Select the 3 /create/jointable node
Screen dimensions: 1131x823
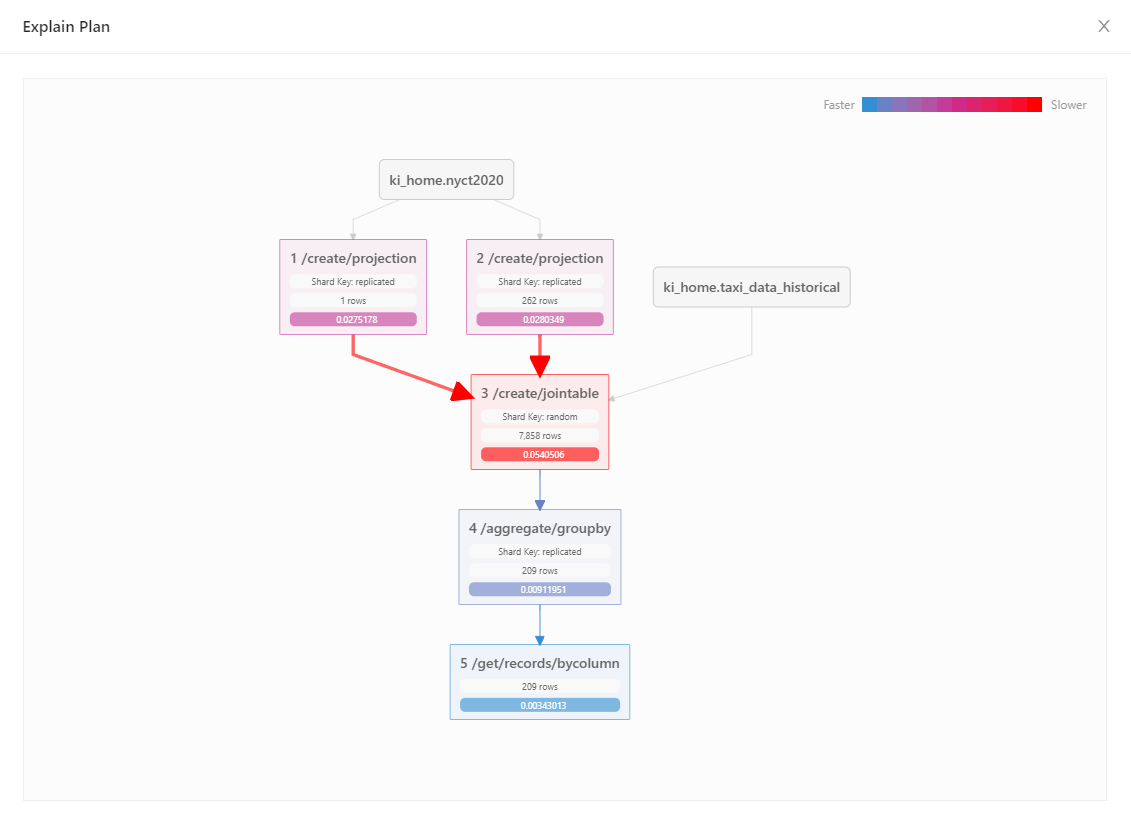(540, 393)
